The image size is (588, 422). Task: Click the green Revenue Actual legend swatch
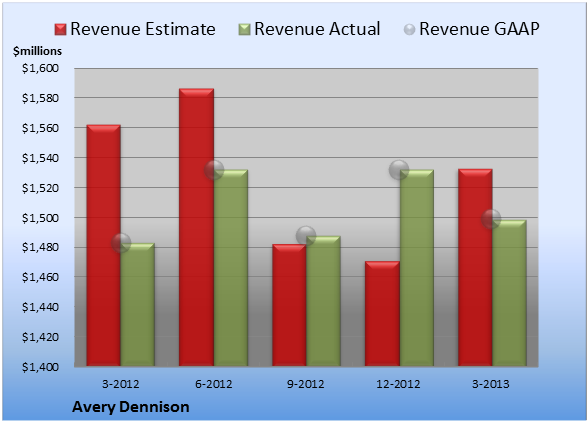click(x=244, y=30)
